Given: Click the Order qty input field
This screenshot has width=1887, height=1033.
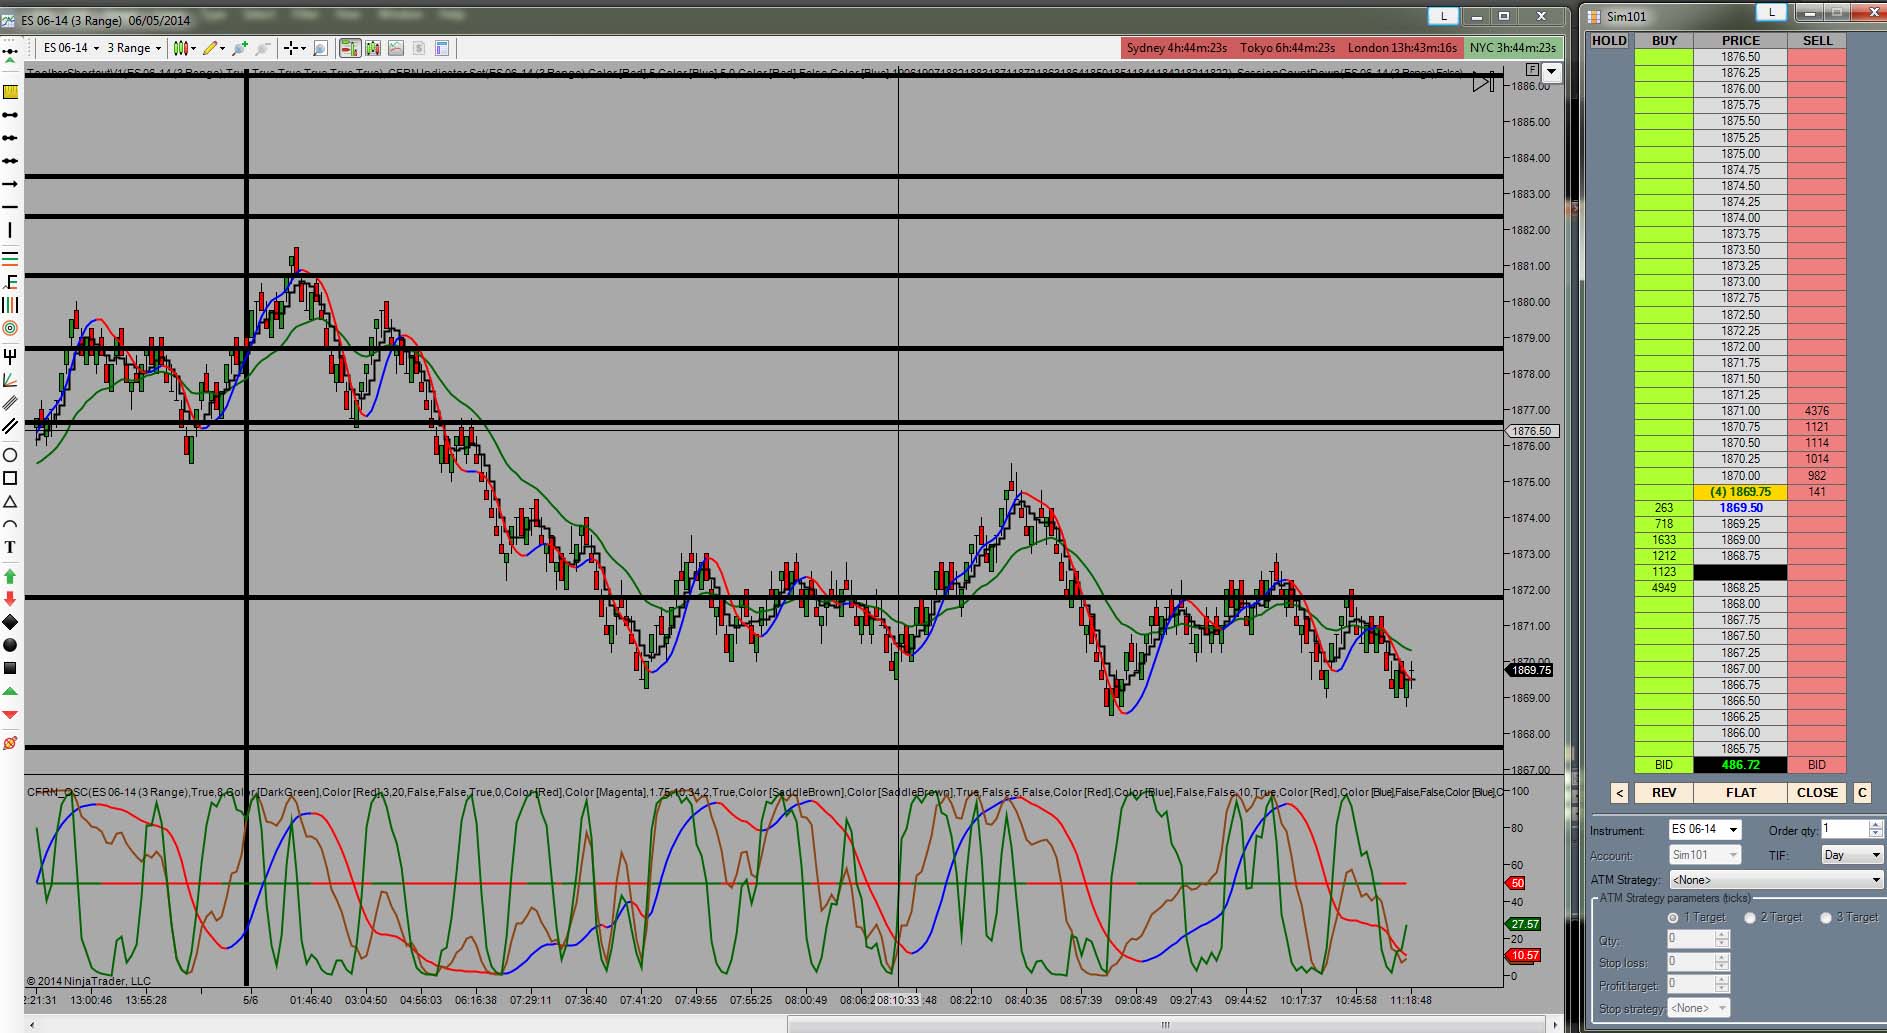Looking at the screenshot, I should click(x=1844, y=829).
